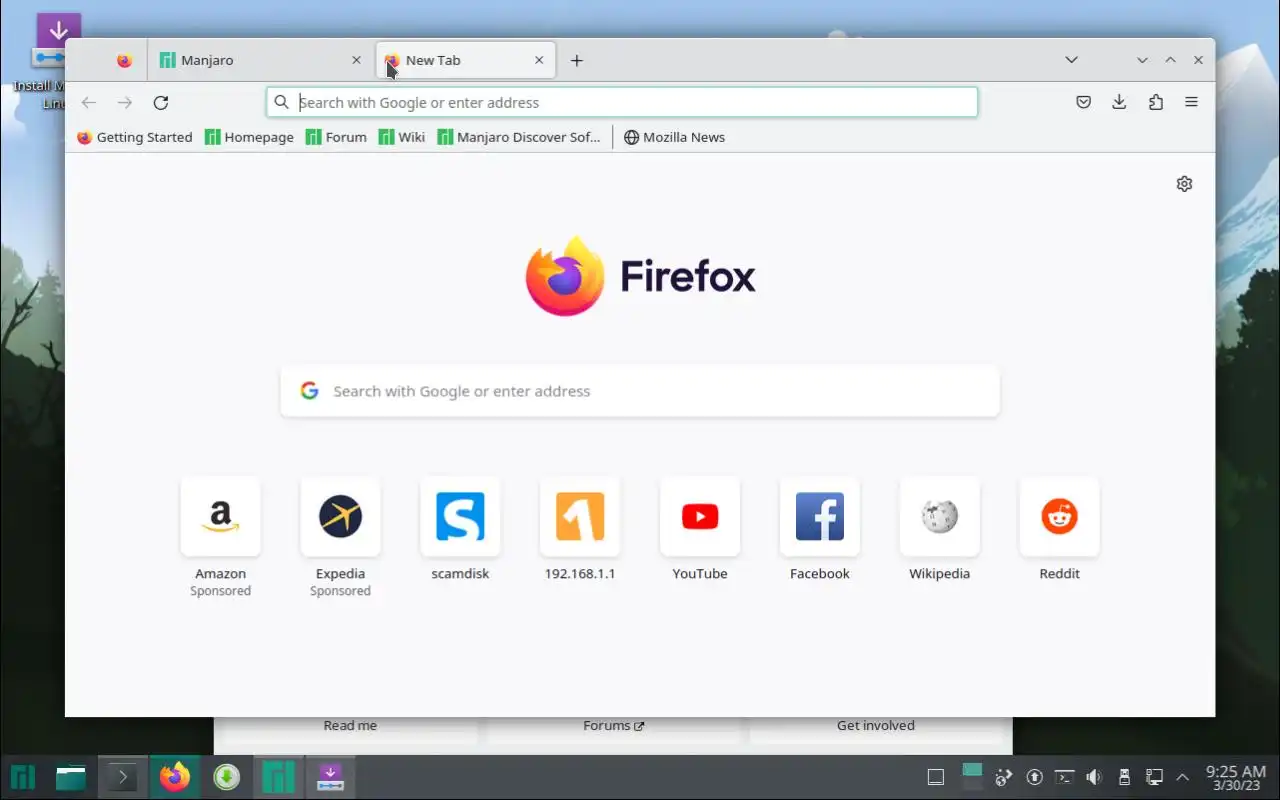Screen dimensions: 1280x800
Task: Click Get involved in Manjaro Hello window
Action: click(876, 726)
